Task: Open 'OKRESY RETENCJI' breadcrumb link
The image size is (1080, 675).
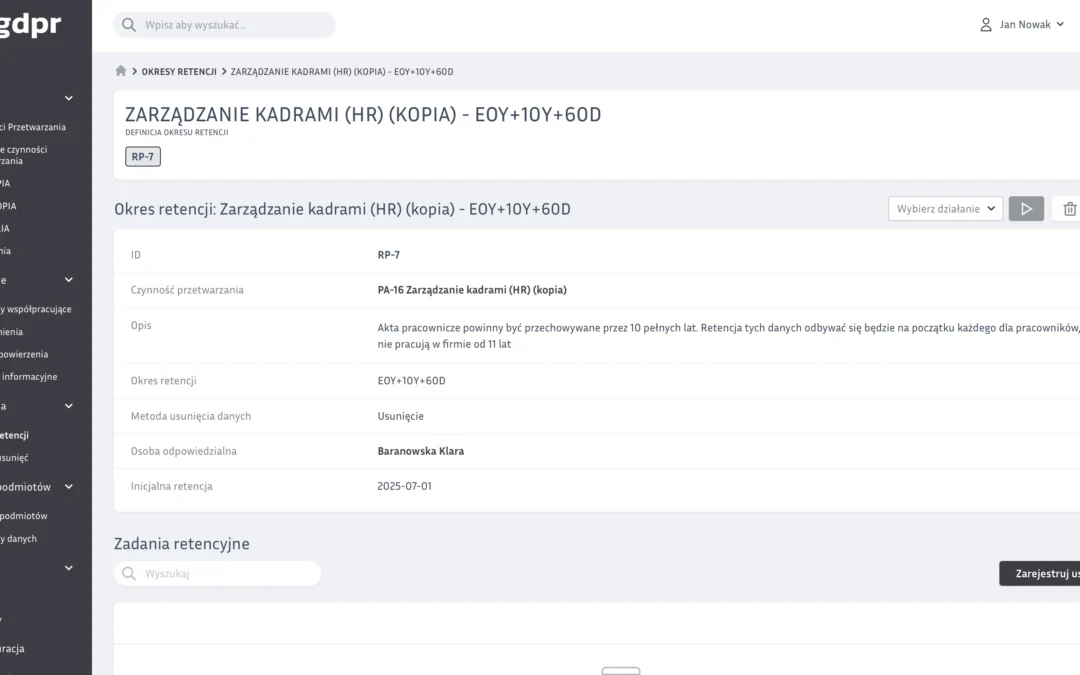Action: pos(179,72)
